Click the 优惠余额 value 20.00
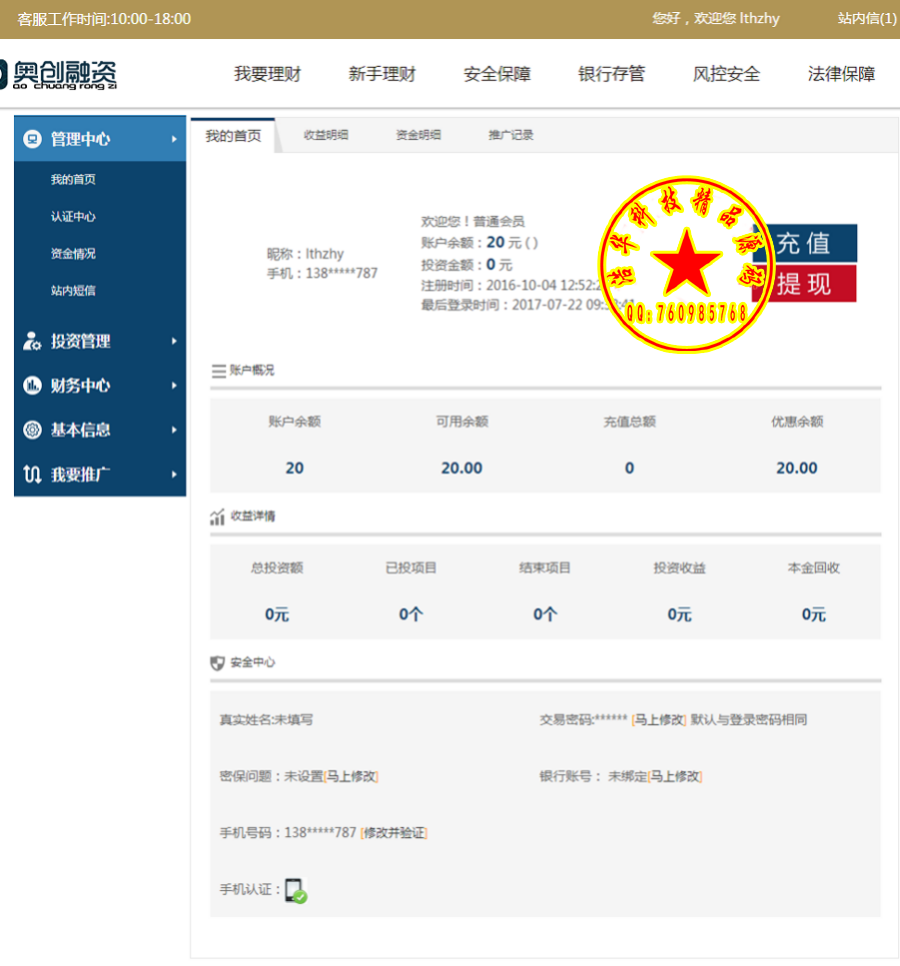The image size is (900, 966). point(797,468)
